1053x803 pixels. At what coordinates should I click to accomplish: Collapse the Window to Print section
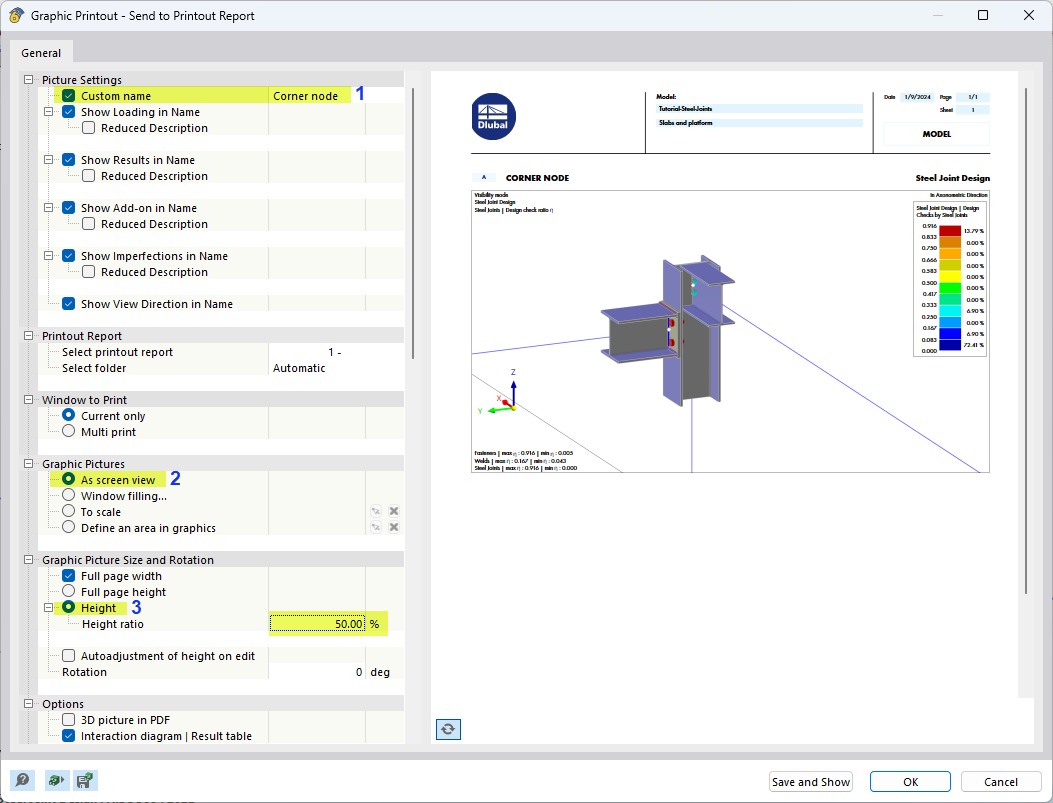(29, 399)
